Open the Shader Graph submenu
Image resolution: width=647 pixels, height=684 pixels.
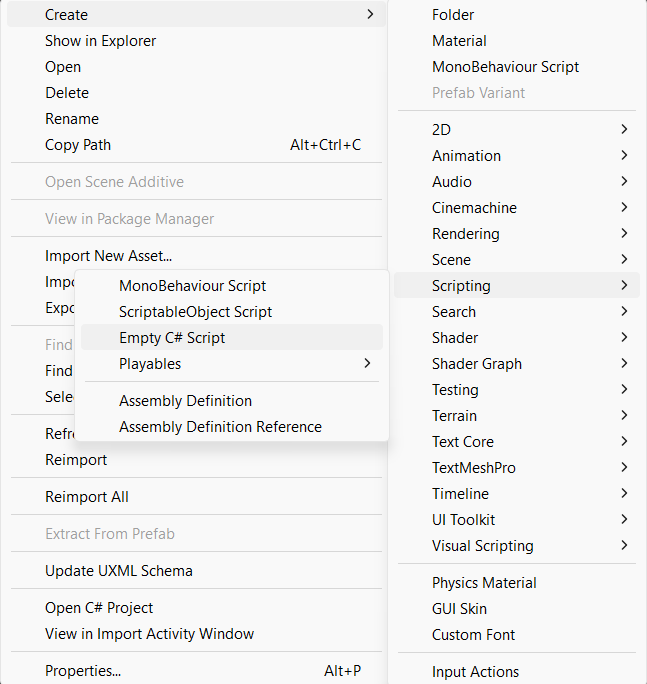click(x=517, y=363)
